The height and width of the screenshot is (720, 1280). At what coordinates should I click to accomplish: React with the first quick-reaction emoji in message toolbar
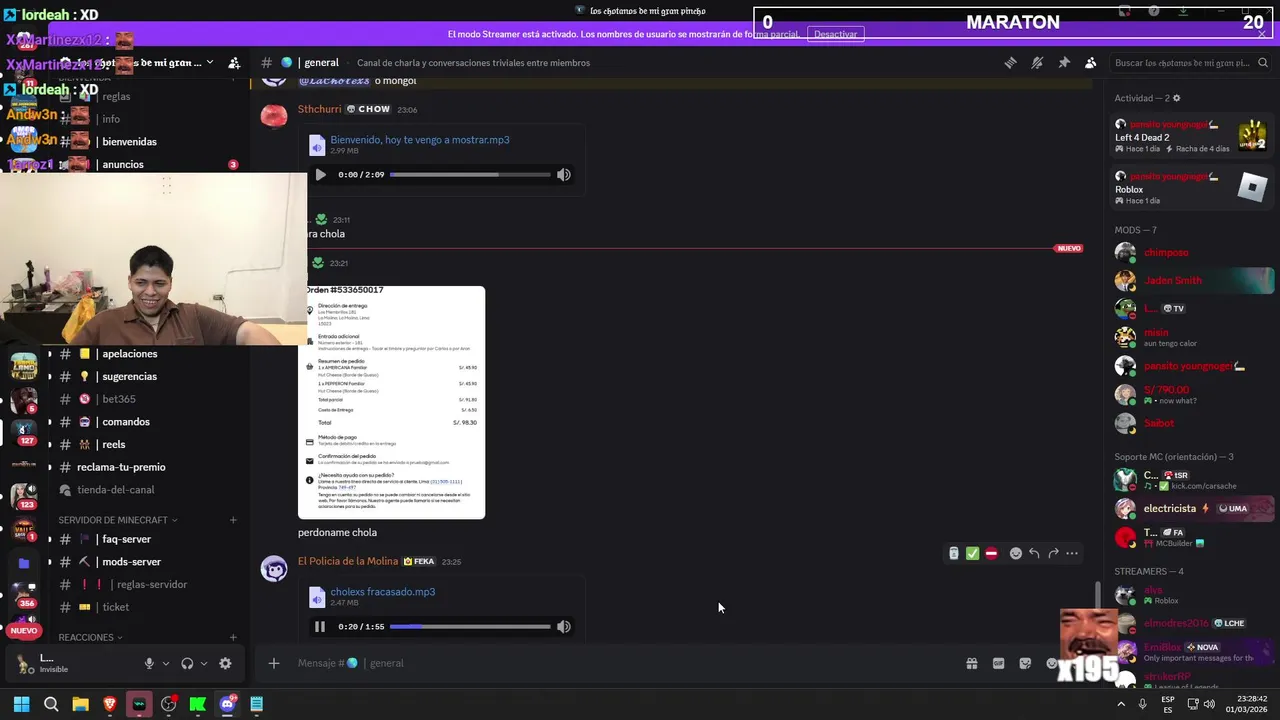[954, 553]
